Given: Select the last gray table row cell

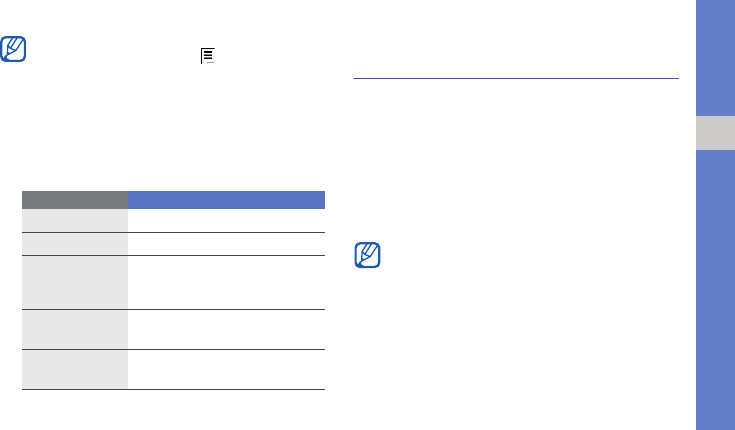Looking at the screenshot, I should click(75, 369).
